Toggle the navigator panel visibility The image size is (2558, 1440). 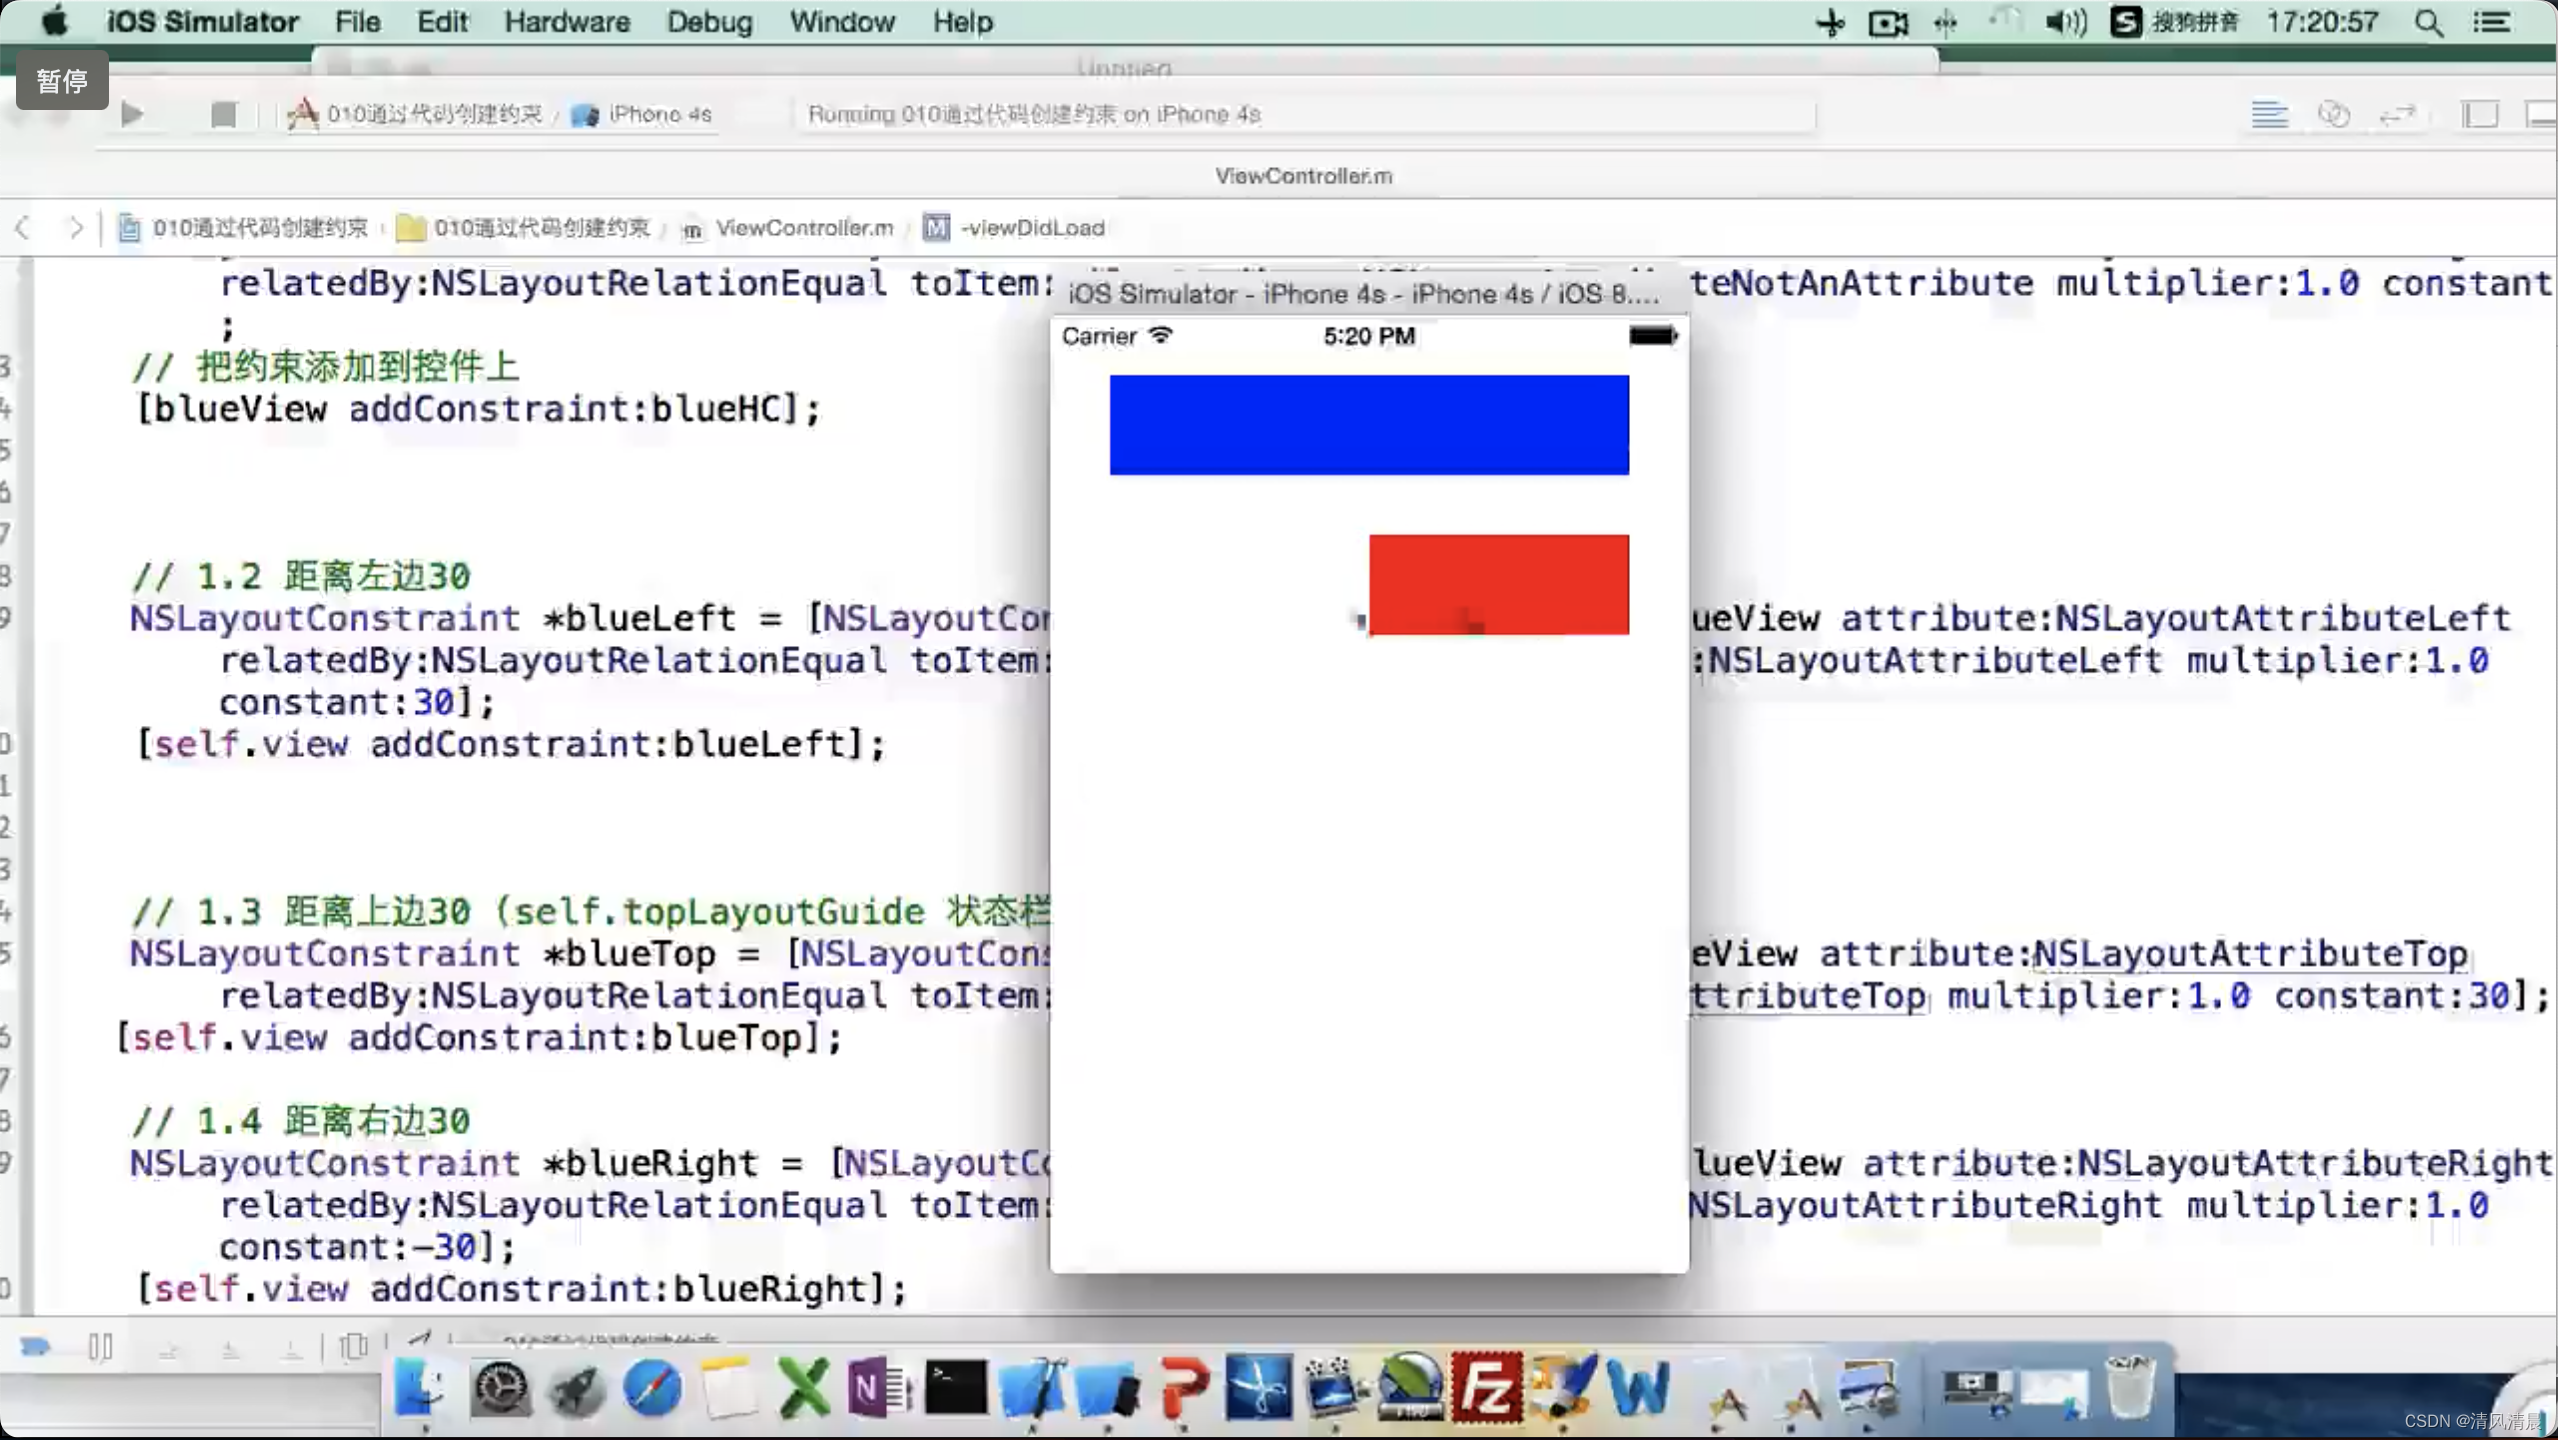[x=2479, y=114]
